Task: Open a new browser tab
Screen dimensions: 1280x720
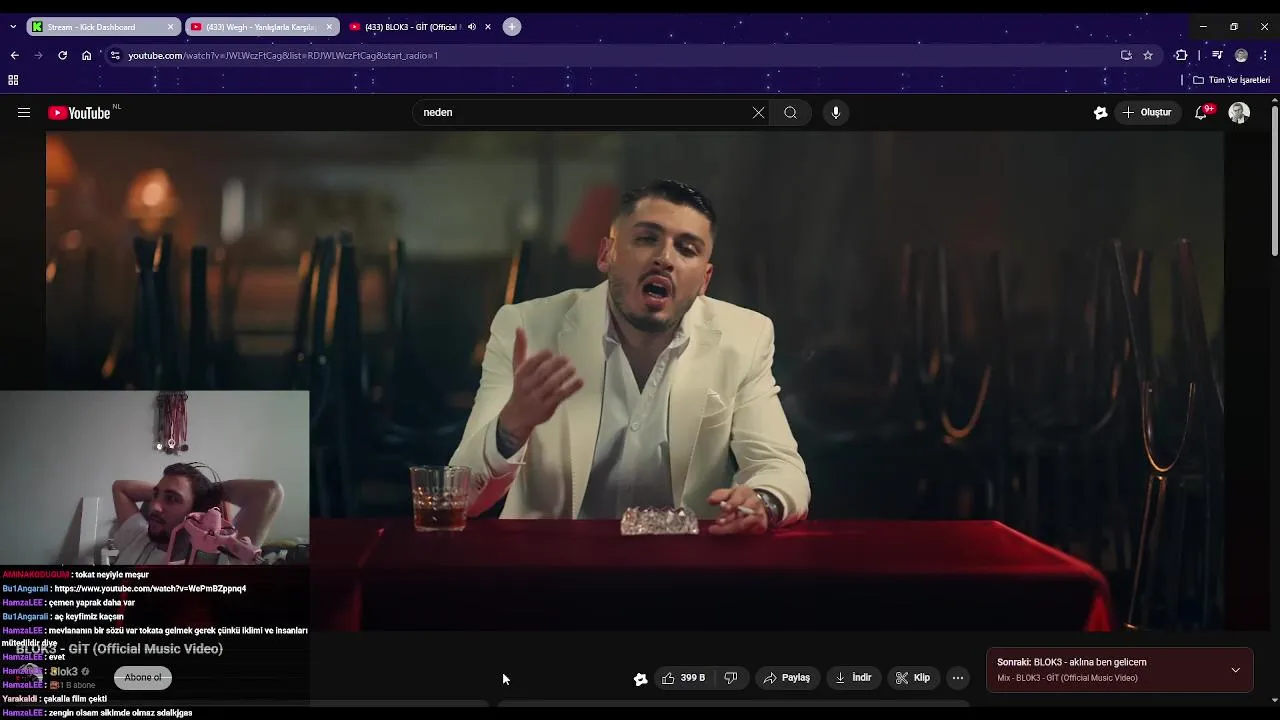Action: [x=512, y=27]
